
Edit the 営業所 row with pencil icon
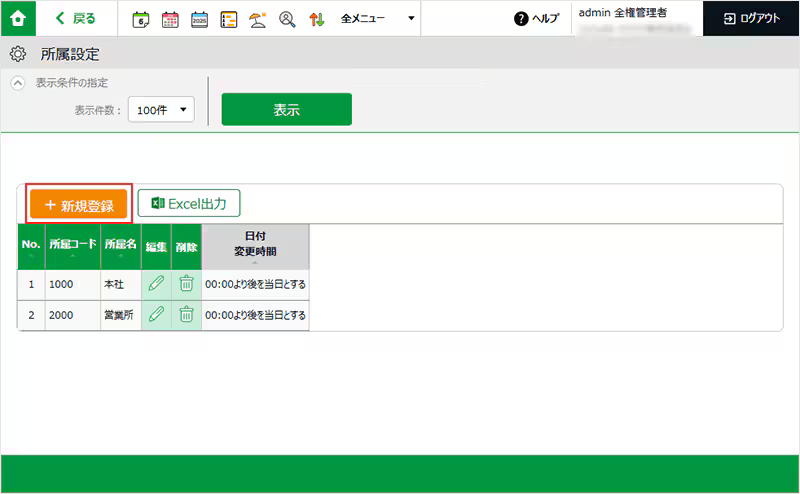[x=156, y=315]
